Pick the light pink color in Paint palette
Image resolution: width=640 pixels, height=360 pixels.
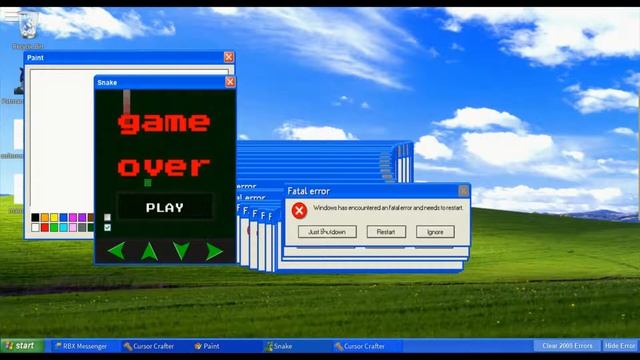click(73, 227)
